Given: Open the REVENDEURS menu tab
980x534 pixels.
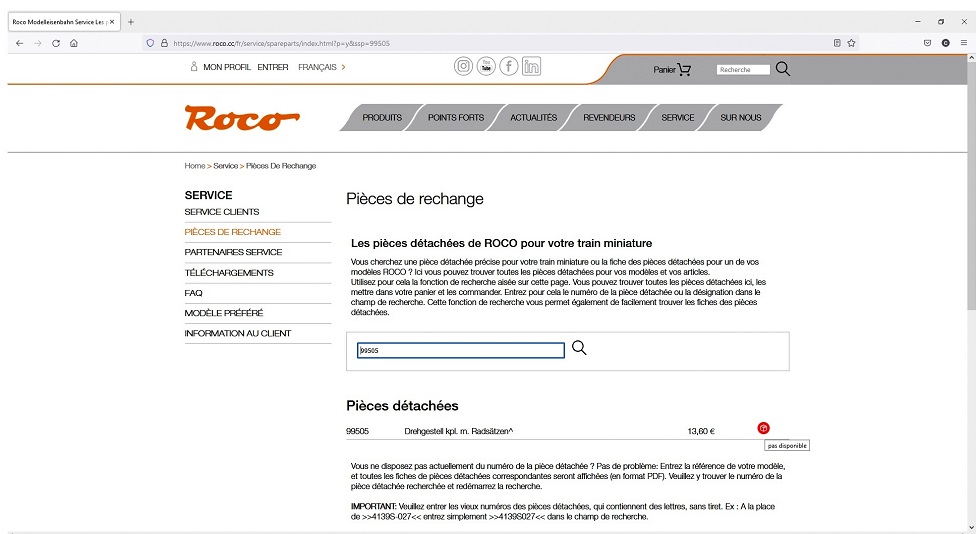Looking at the screenshot, I should click(x=609, y=118).
